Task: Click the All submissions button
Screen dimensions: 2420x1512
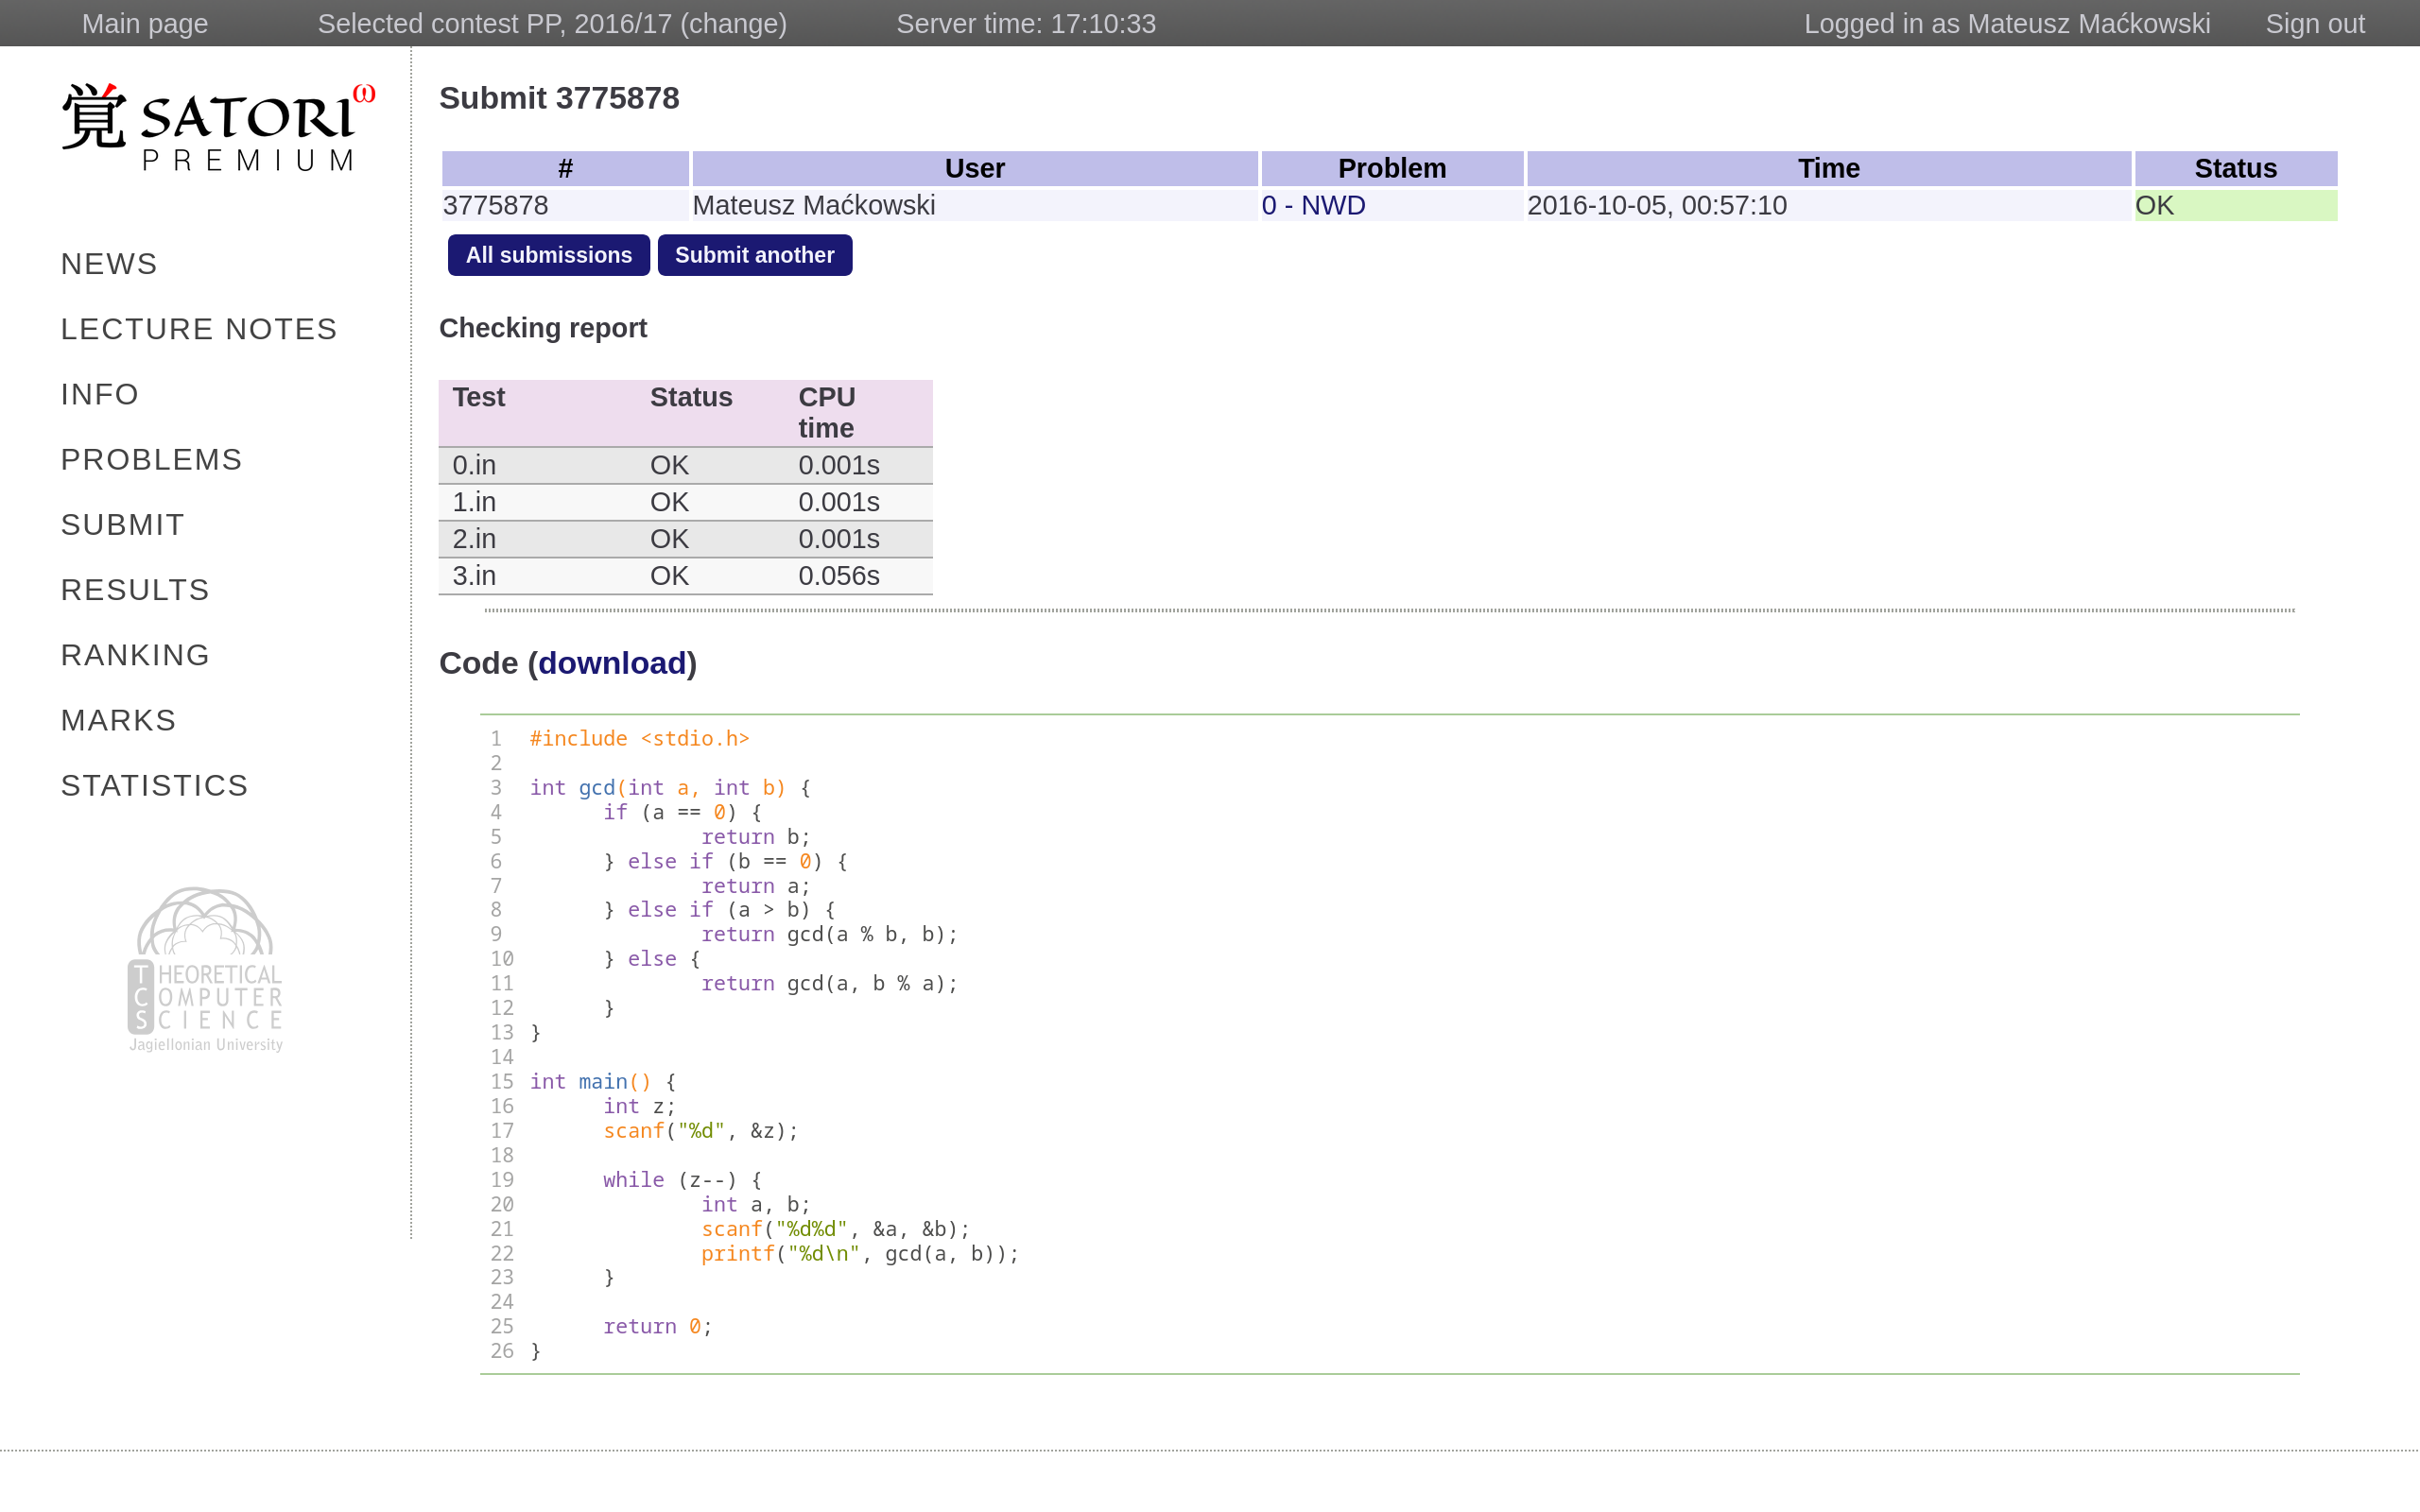Action: click(x=548, y=255)
